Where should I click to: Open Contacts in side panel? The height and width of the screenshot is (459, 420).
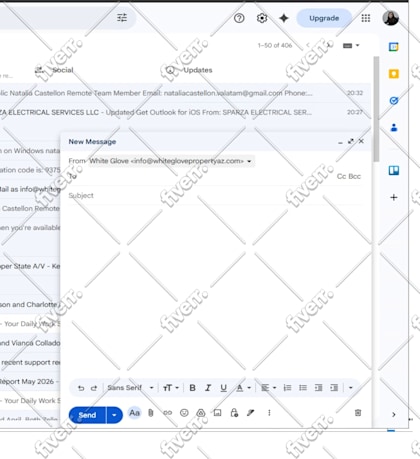(x=394, y=127)
